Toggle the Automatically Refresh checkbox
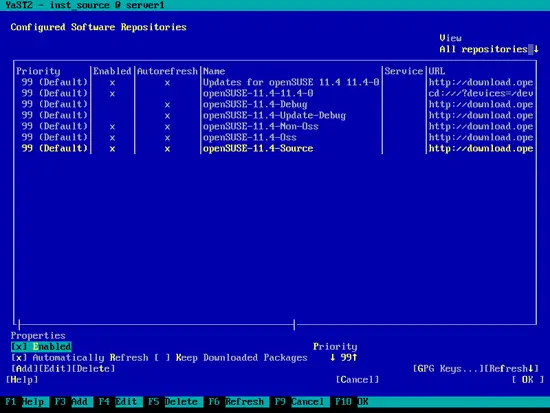 coord(80,358)
